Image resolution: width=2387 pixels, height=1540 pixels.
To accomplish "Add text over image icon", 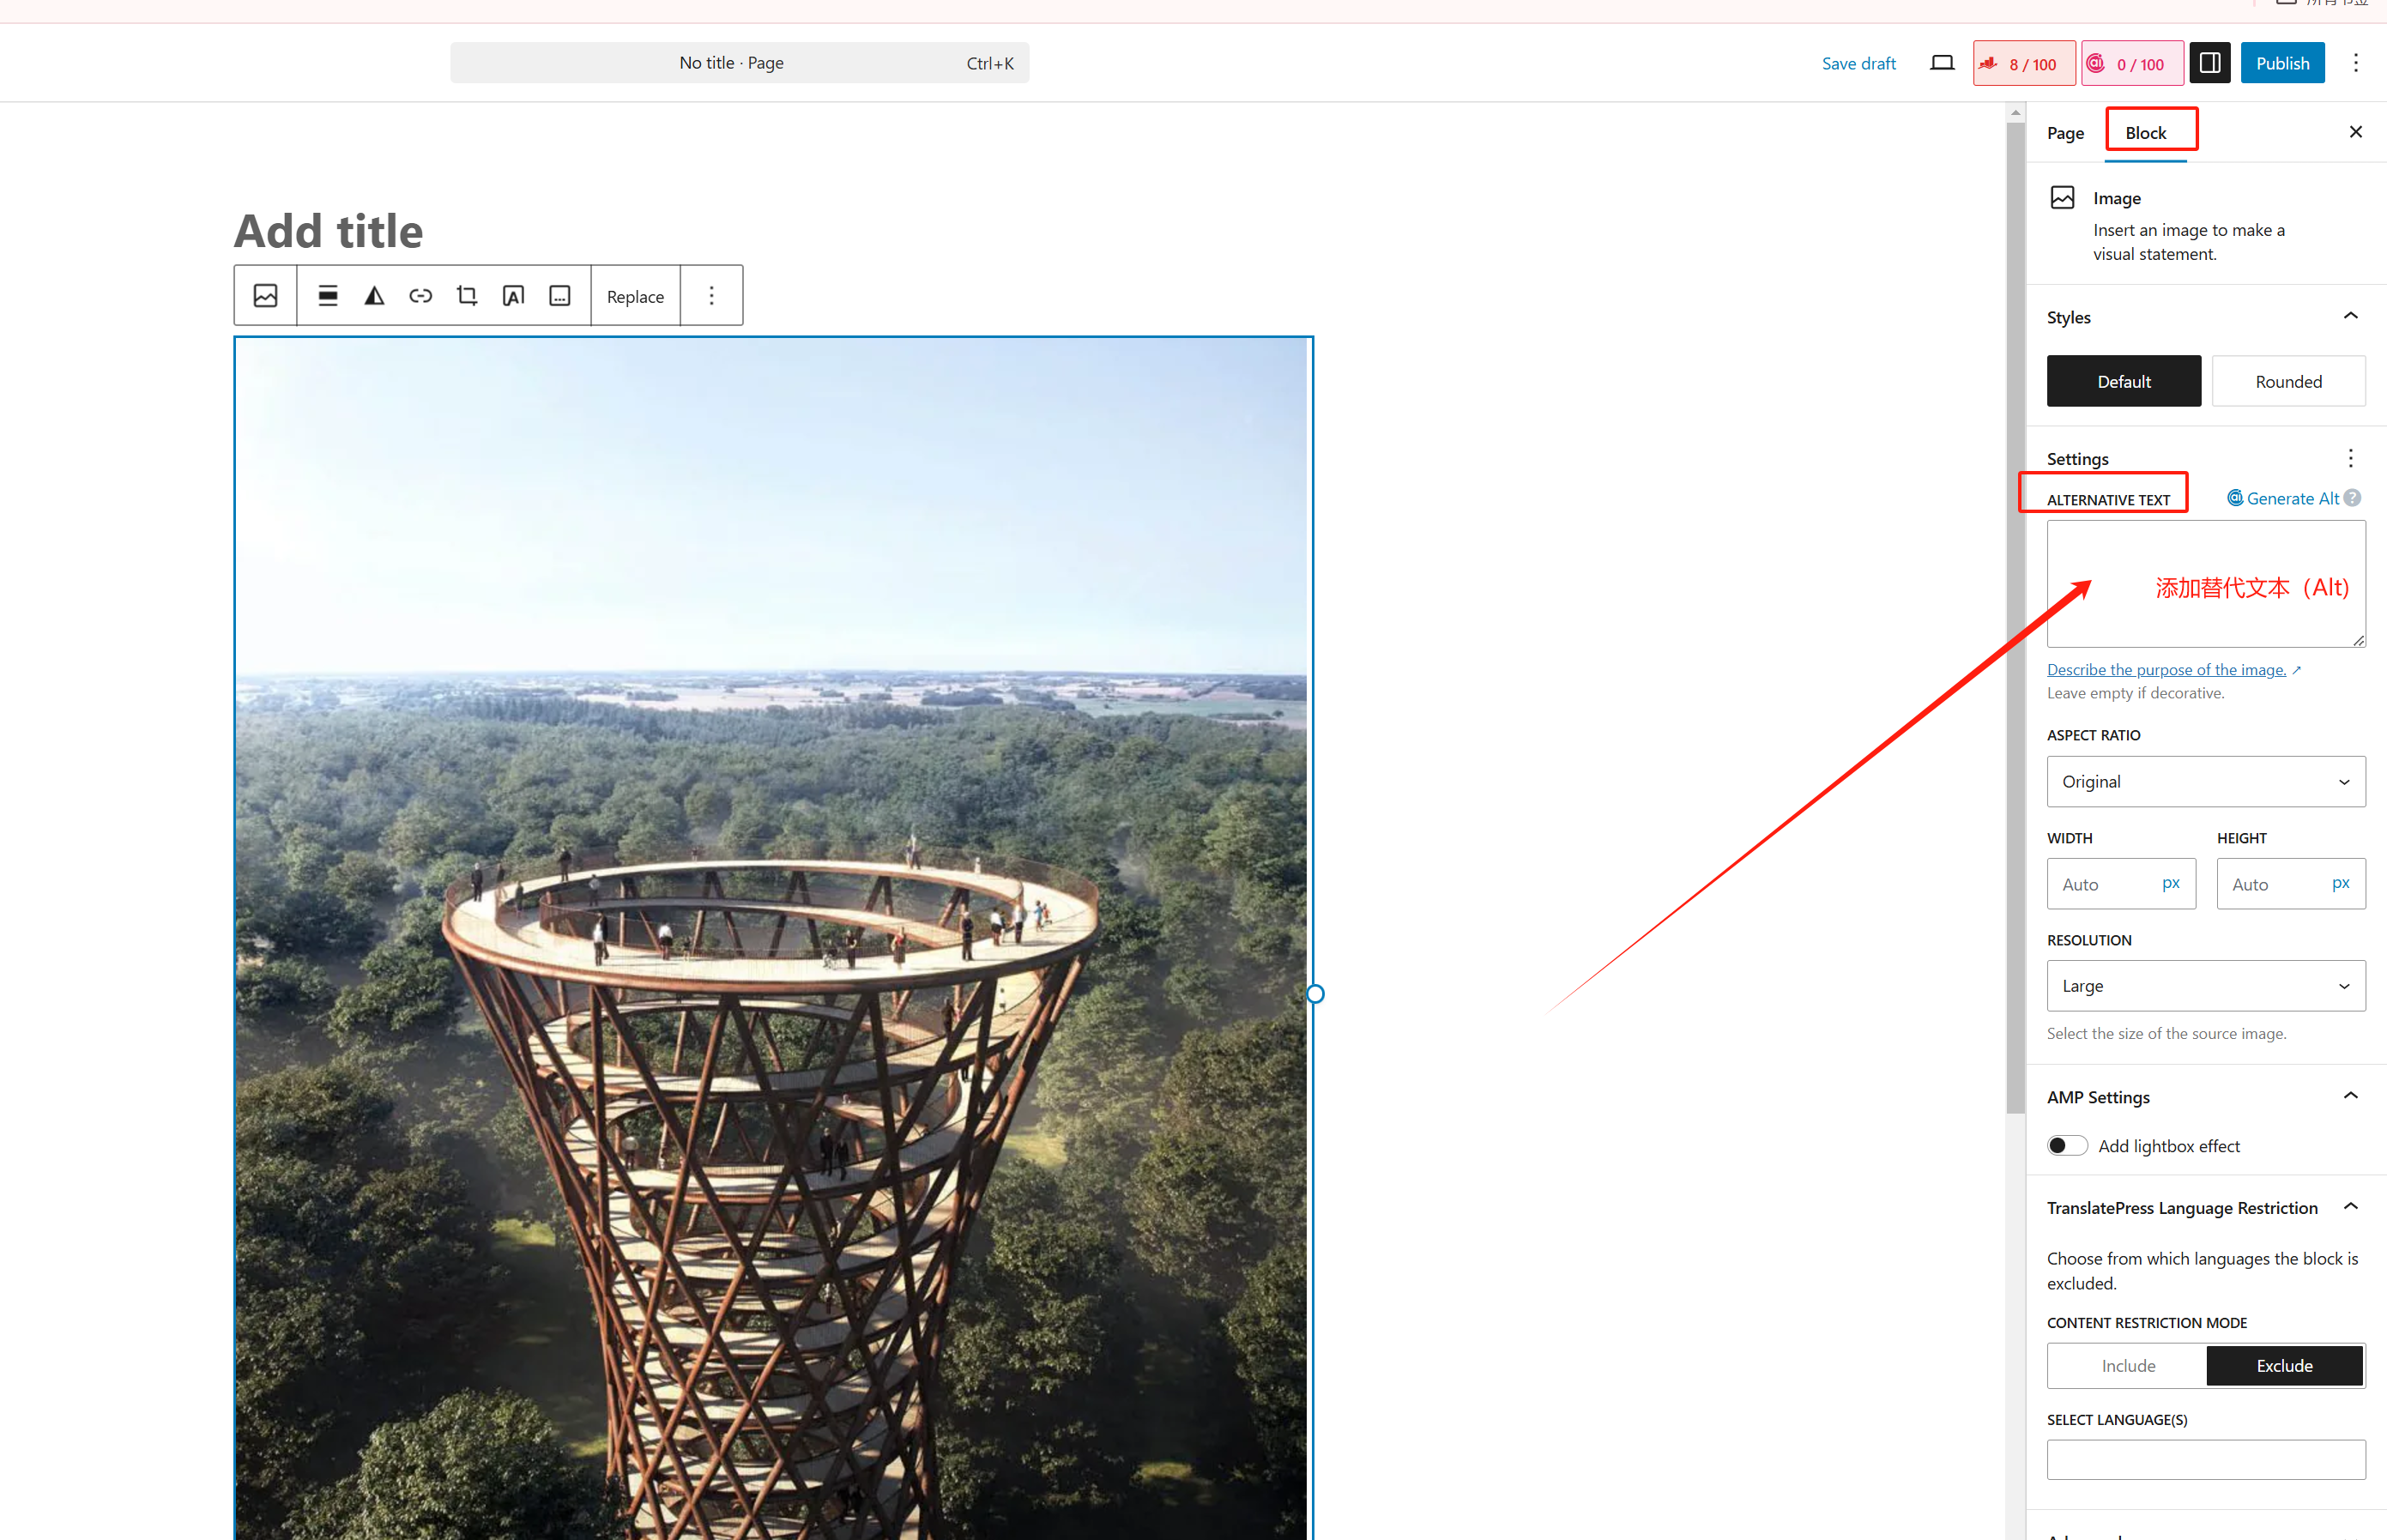I will pyautogui.click(x=513, y=296).
